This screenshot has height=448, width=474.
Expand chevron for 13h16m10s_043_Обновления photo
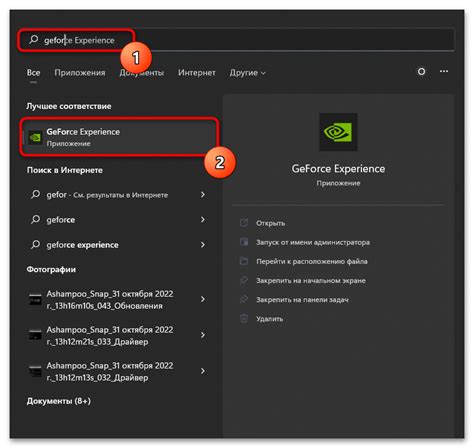point(203,299)
